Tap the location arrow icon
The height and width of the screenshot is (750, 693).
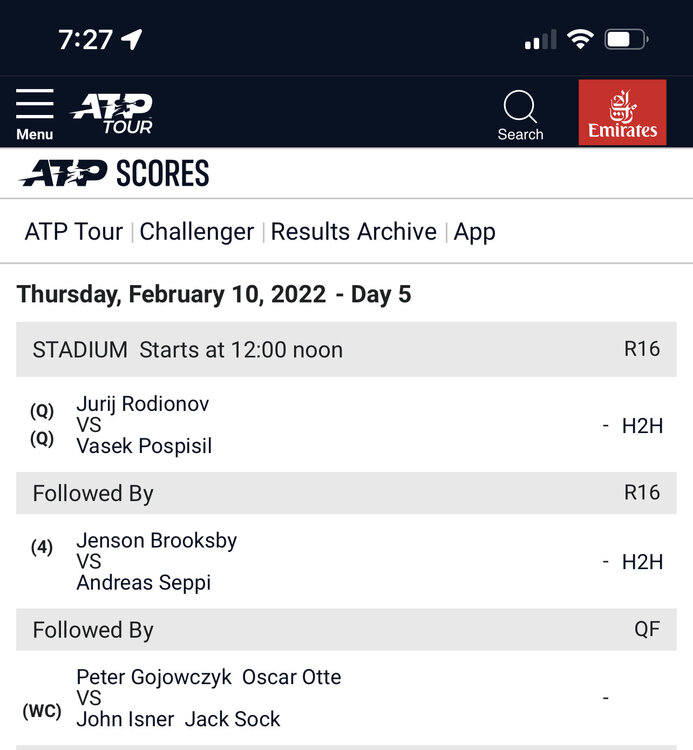point(131,39)
